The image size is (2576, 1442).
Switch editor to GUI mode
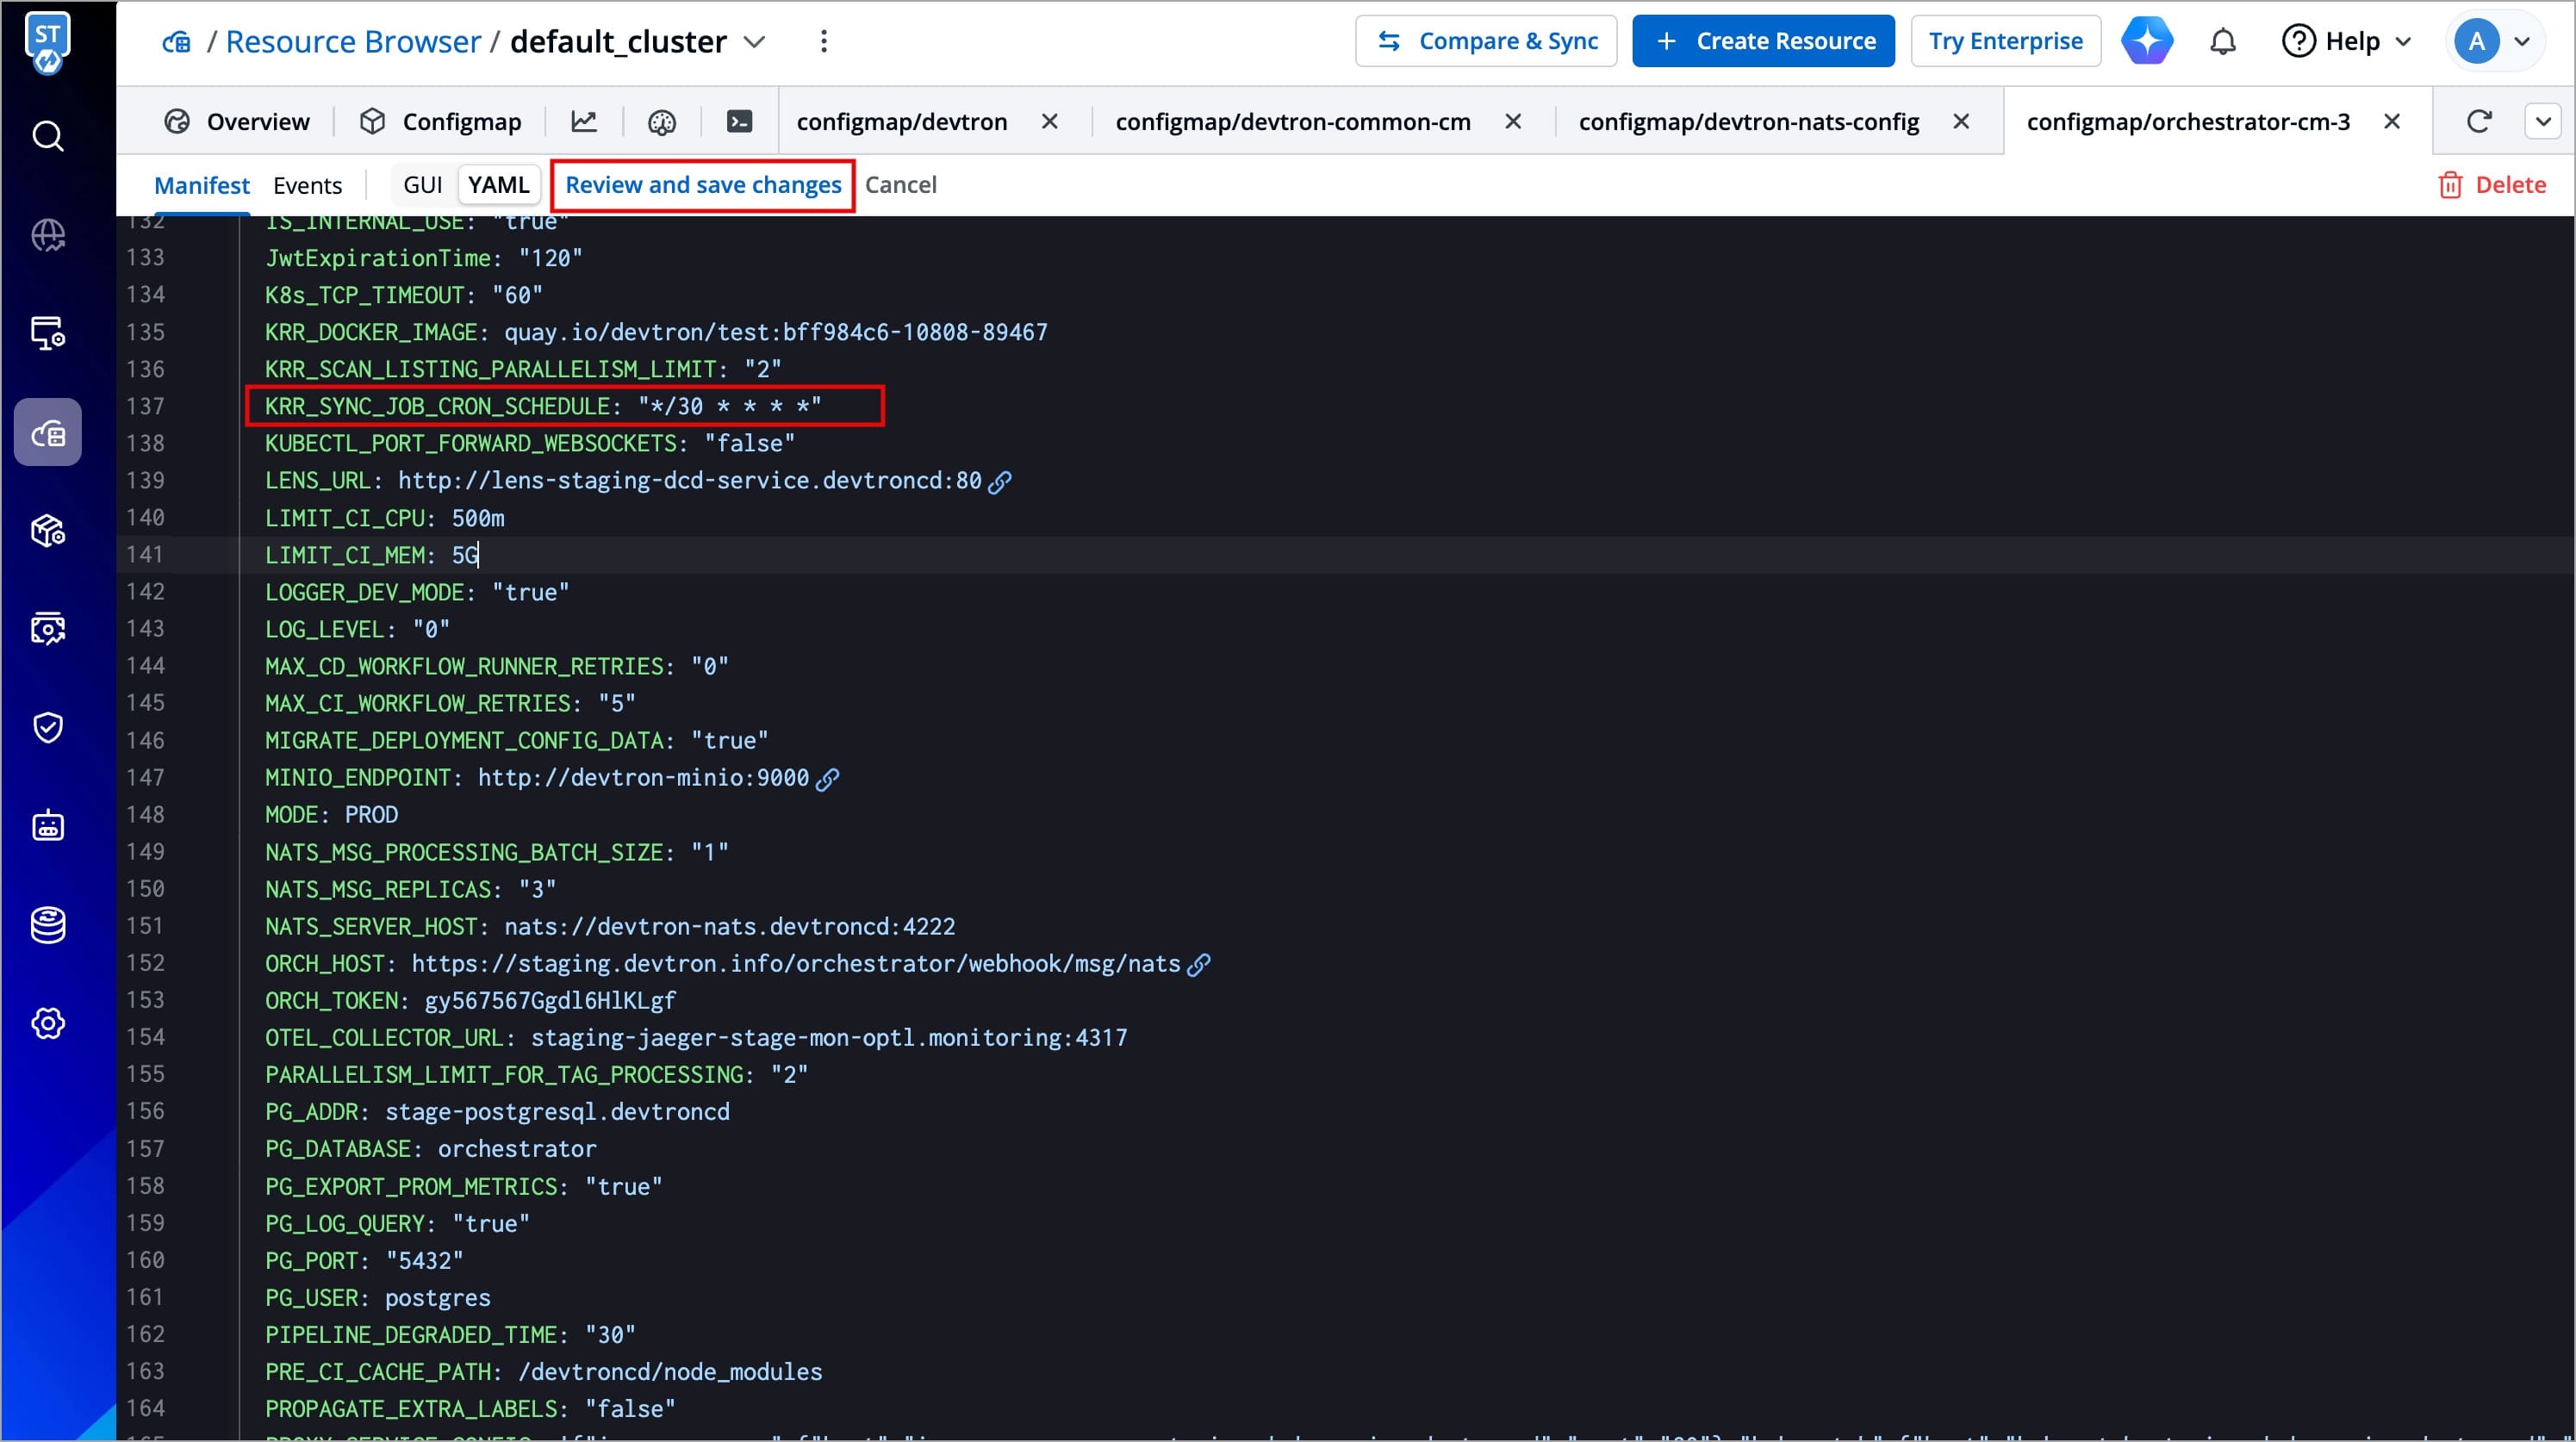point(422,185)
